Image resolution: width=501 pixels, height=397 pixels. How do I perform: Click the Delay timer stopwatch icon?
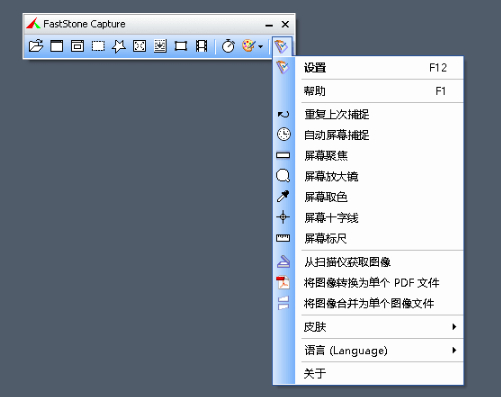click(228, 46)
